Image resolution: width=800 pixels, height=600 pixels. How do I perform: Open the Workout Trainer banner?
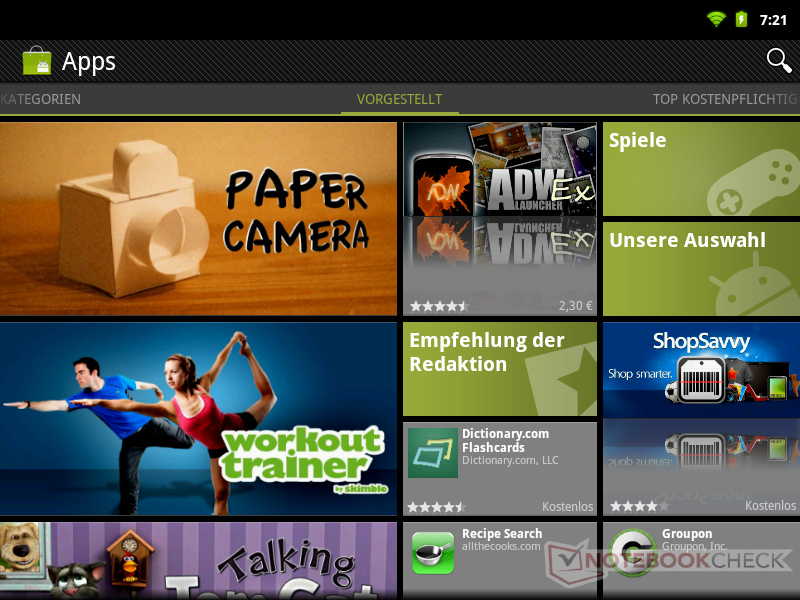(198, 419)
